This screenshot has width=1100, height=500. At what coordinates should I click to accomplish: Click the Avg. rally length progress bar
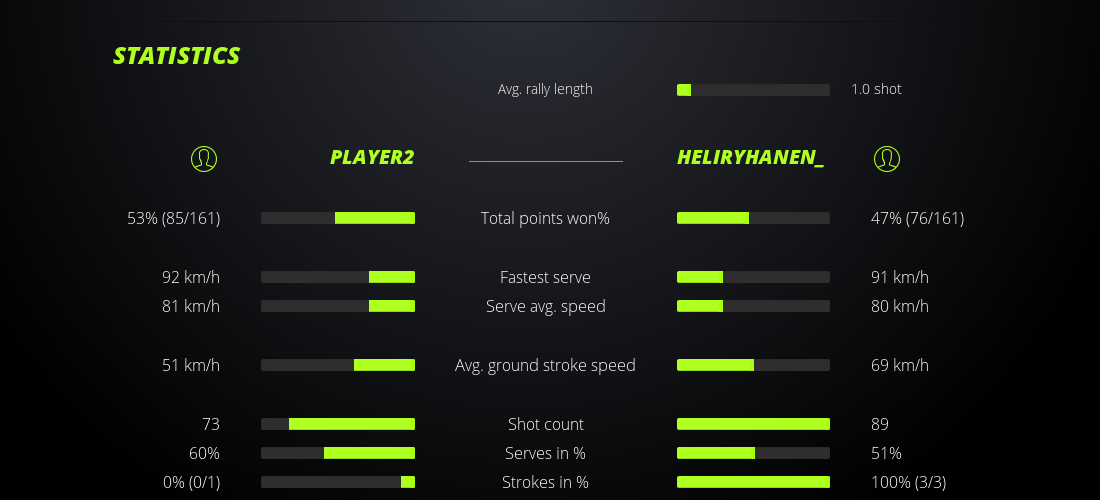753,90
